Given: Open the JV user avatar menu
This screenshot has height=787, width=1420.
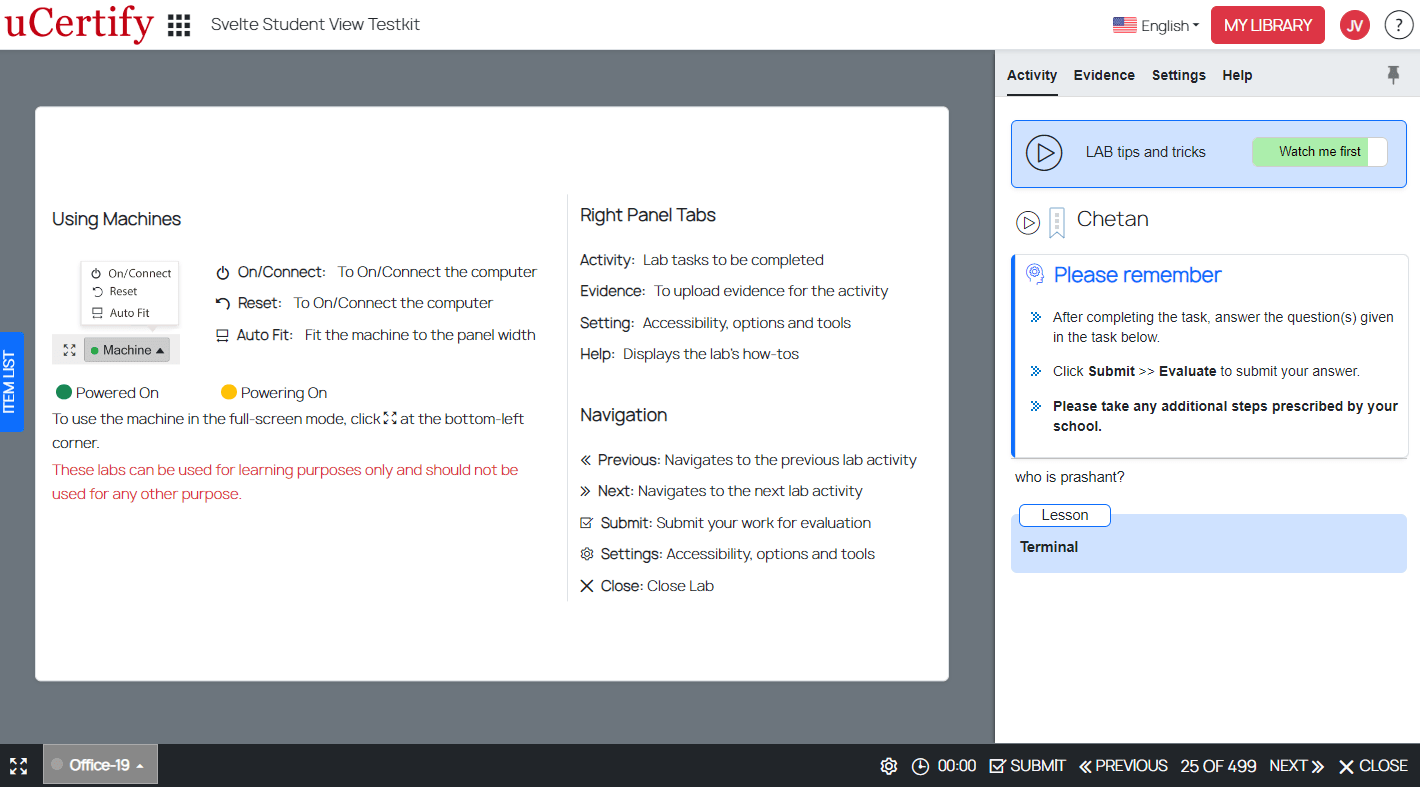Looking at the screenshot, I should (x=1354, y=26).
